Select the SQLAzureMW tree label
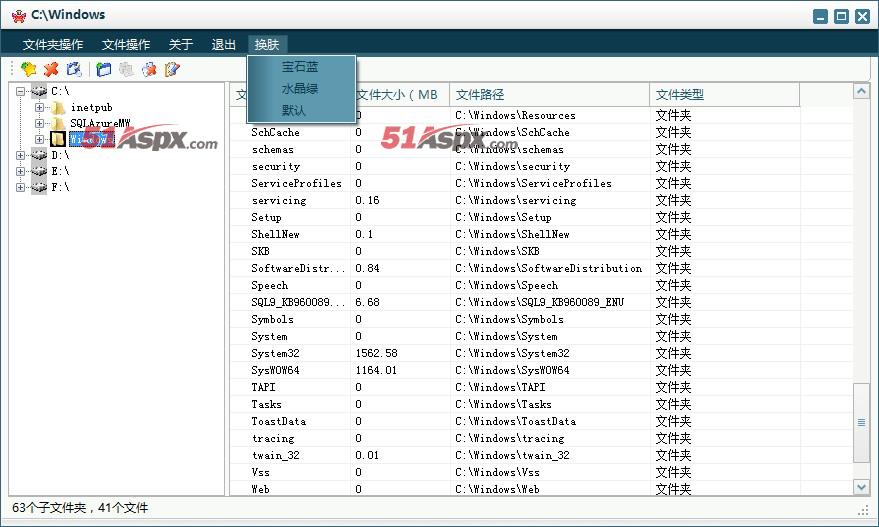This screenshot has height=527, width=879. pyautogui.click(x=100, y=123)
